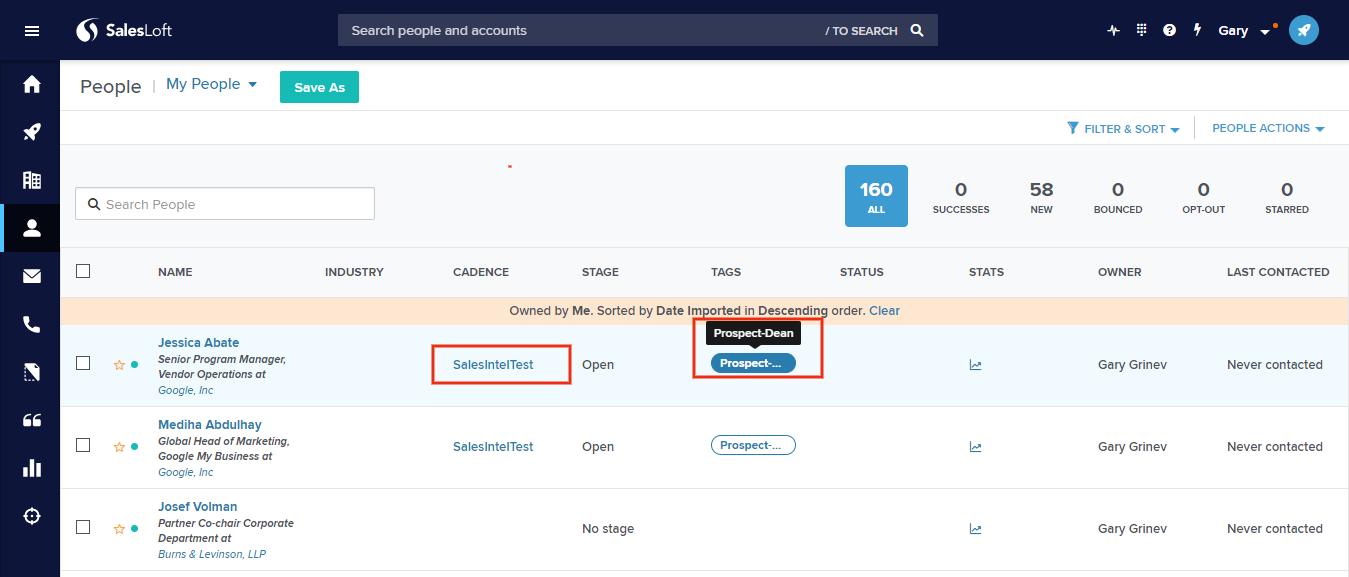This screenshot has height=577, width=1349.
Task: Open the Gary user menu
Action: coord(1243,31)
